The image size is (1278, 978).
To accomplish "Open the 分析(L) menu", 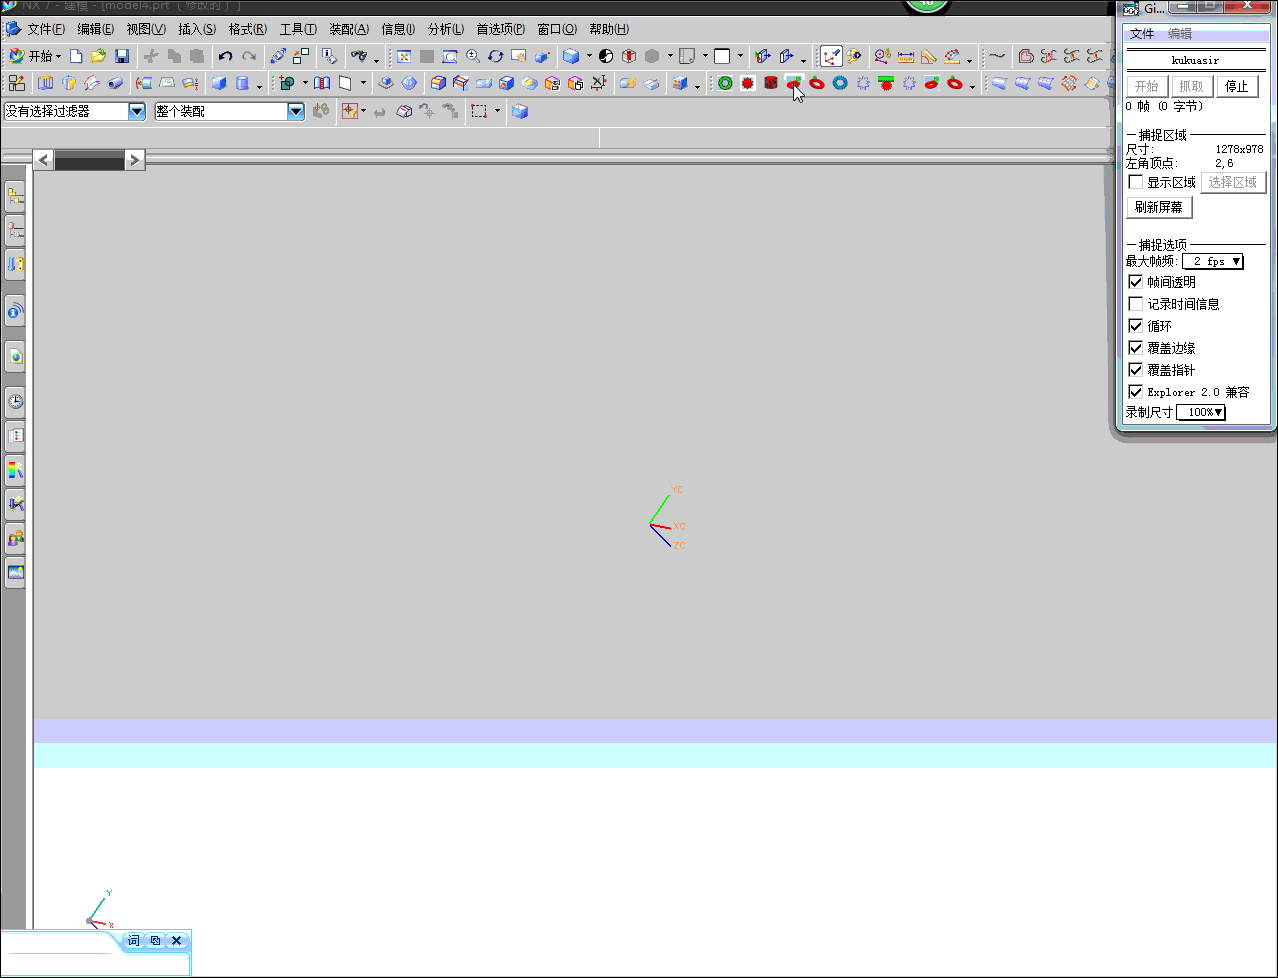I will point(446,29).
